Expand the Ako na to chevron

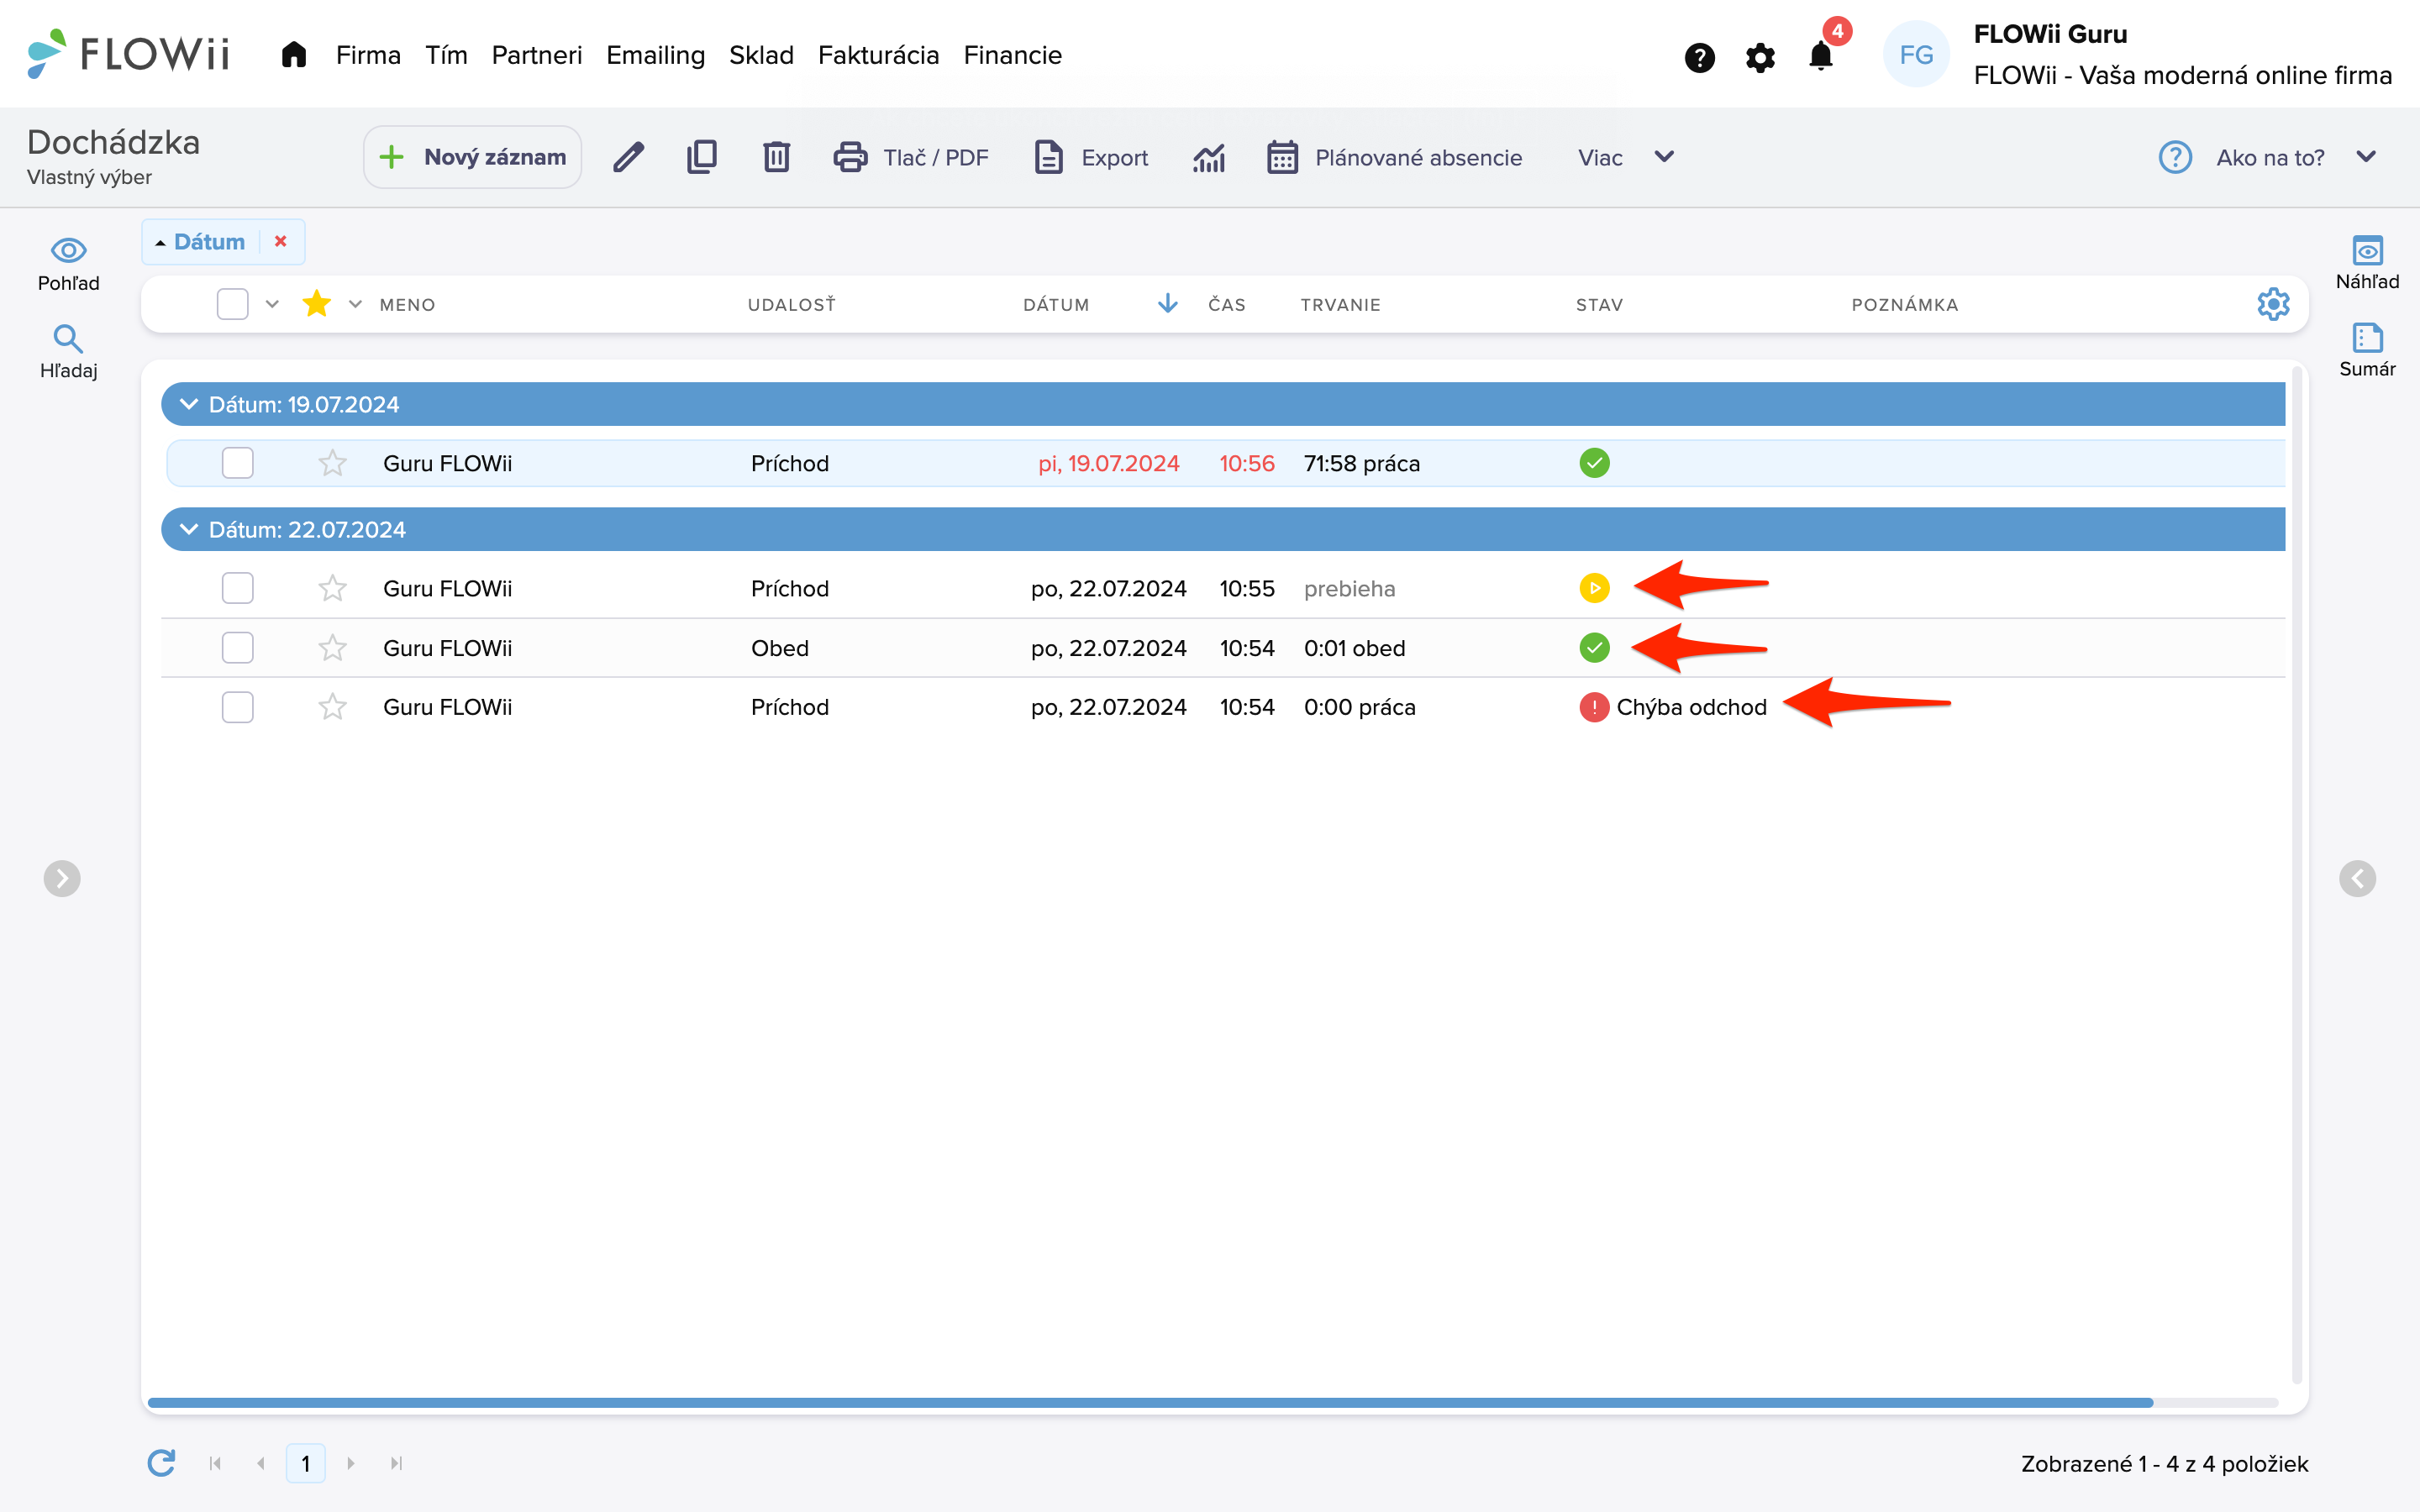point(2366,157)
